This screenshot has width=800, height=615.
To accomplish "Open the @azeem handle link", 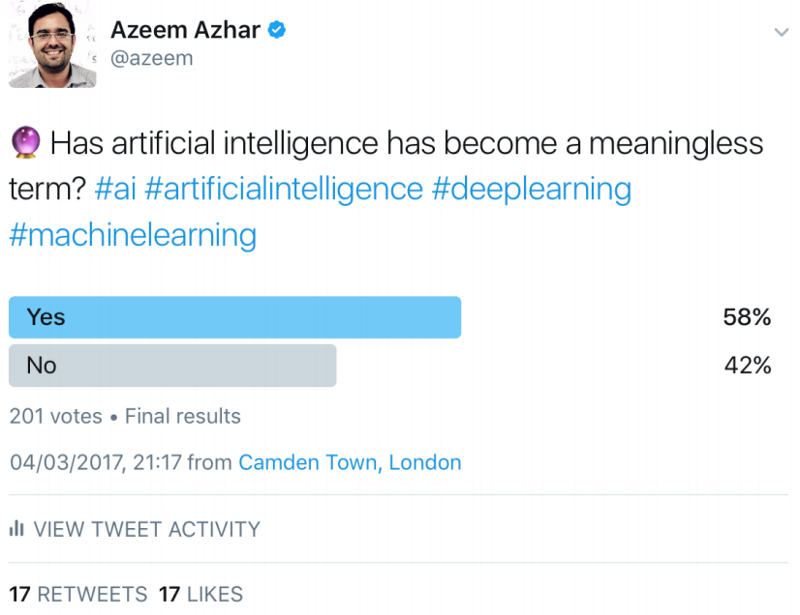I will [x=152, y=59].
